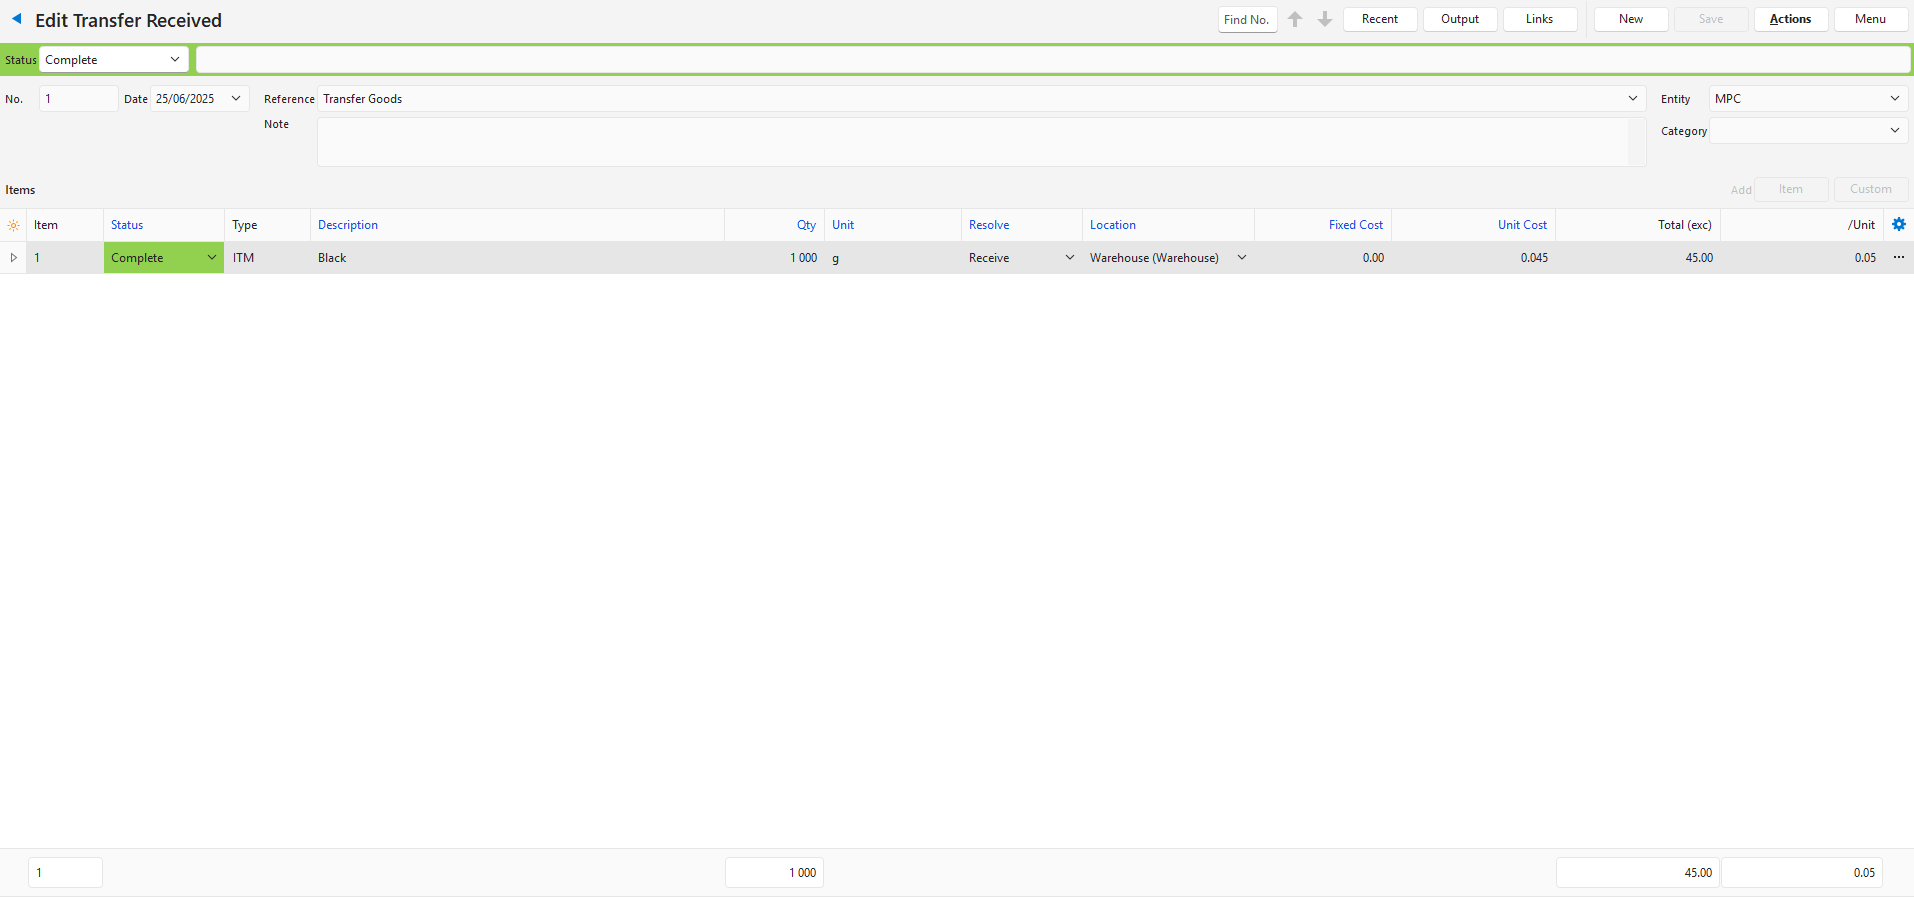
Task: Click the sun icon in items header
Action: tap(13, 226)
